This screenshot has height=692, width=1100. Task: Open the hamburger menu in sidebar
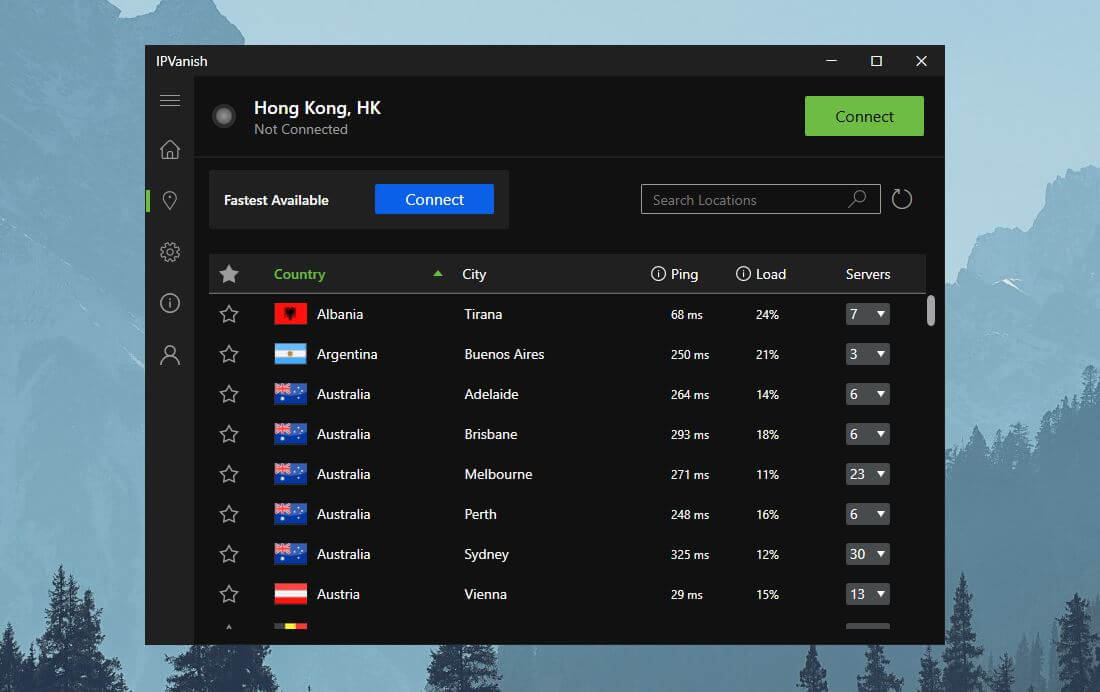(170, 100)
